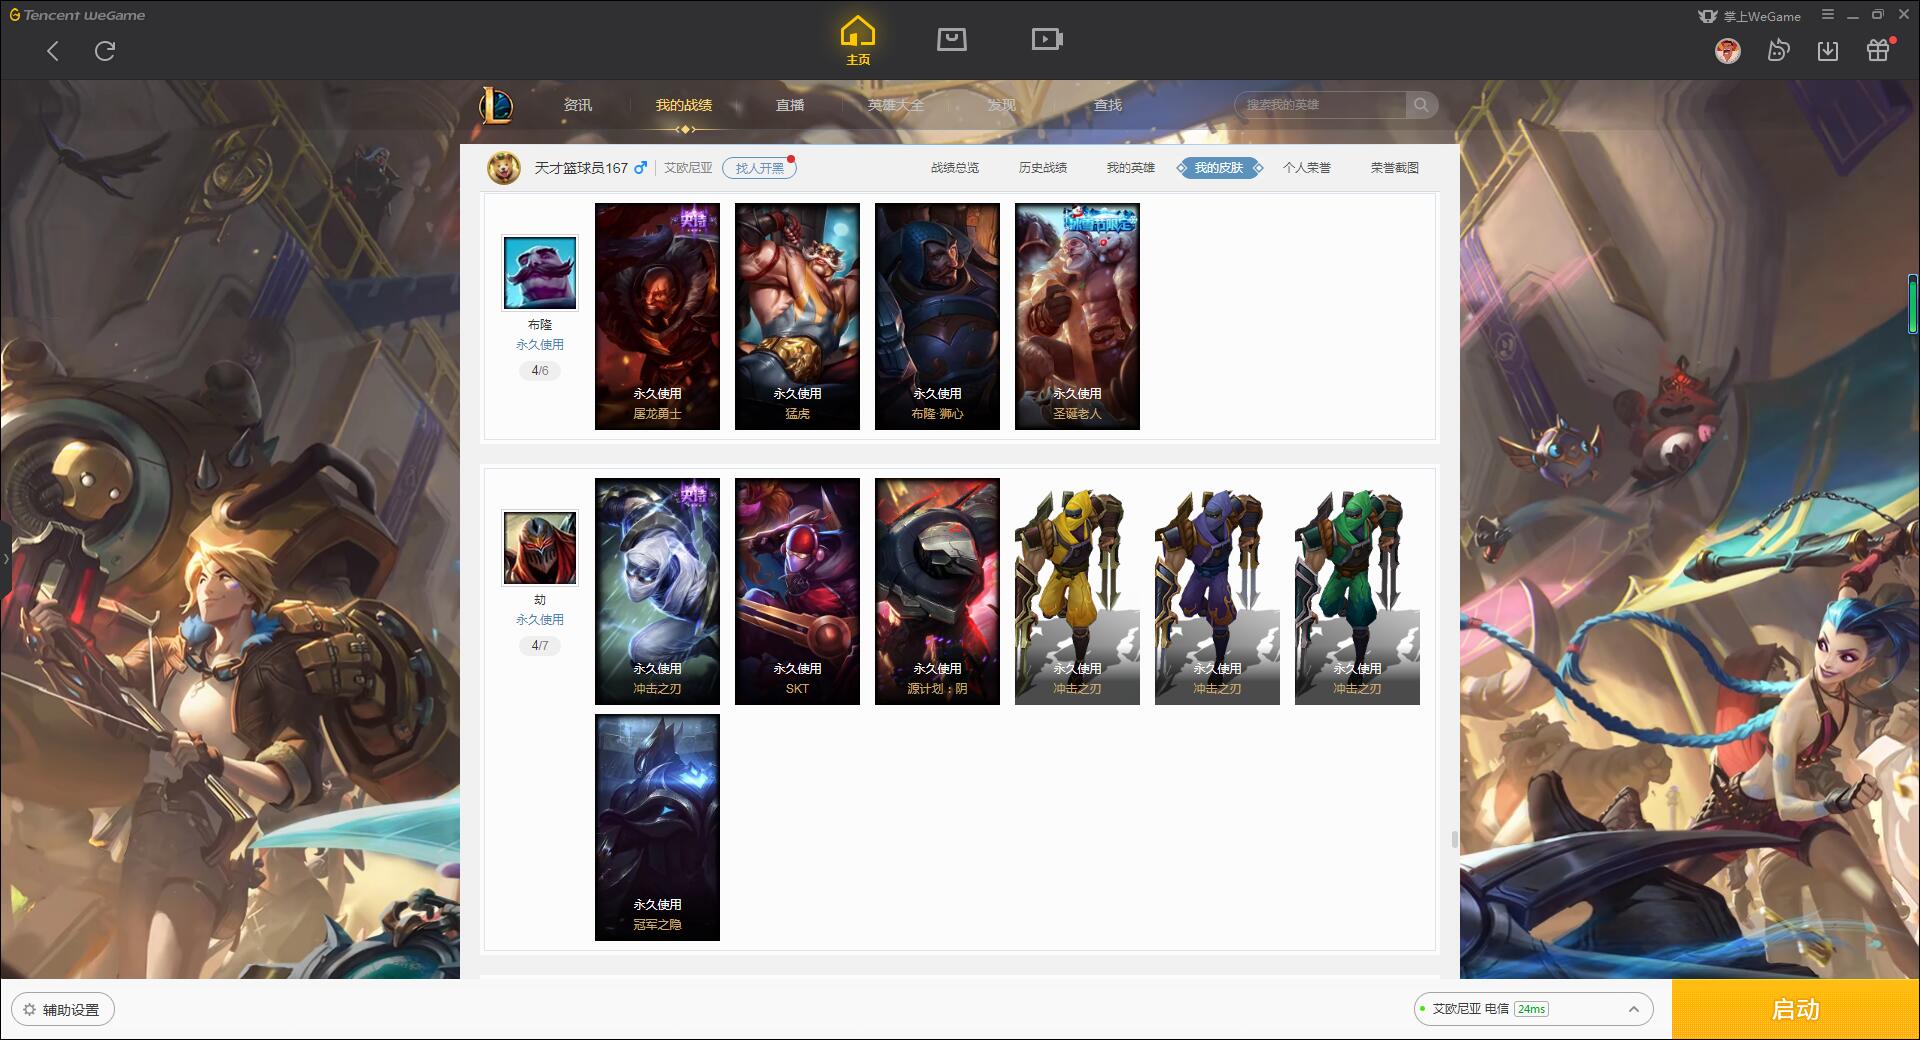Refresh the page with reload icon
The height and width of the screenshot is (1040, 1920).
(x=105, y=51)
